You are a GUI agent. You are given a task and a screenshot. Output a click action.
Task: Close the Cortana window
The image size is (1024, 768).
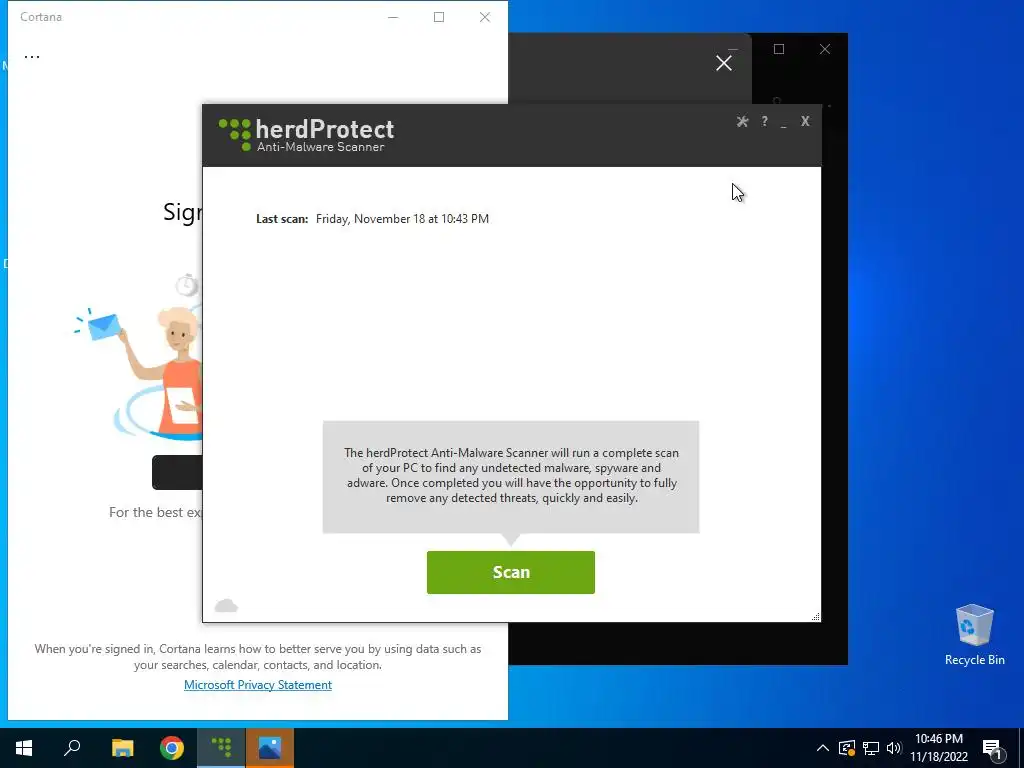click(485, 17)
